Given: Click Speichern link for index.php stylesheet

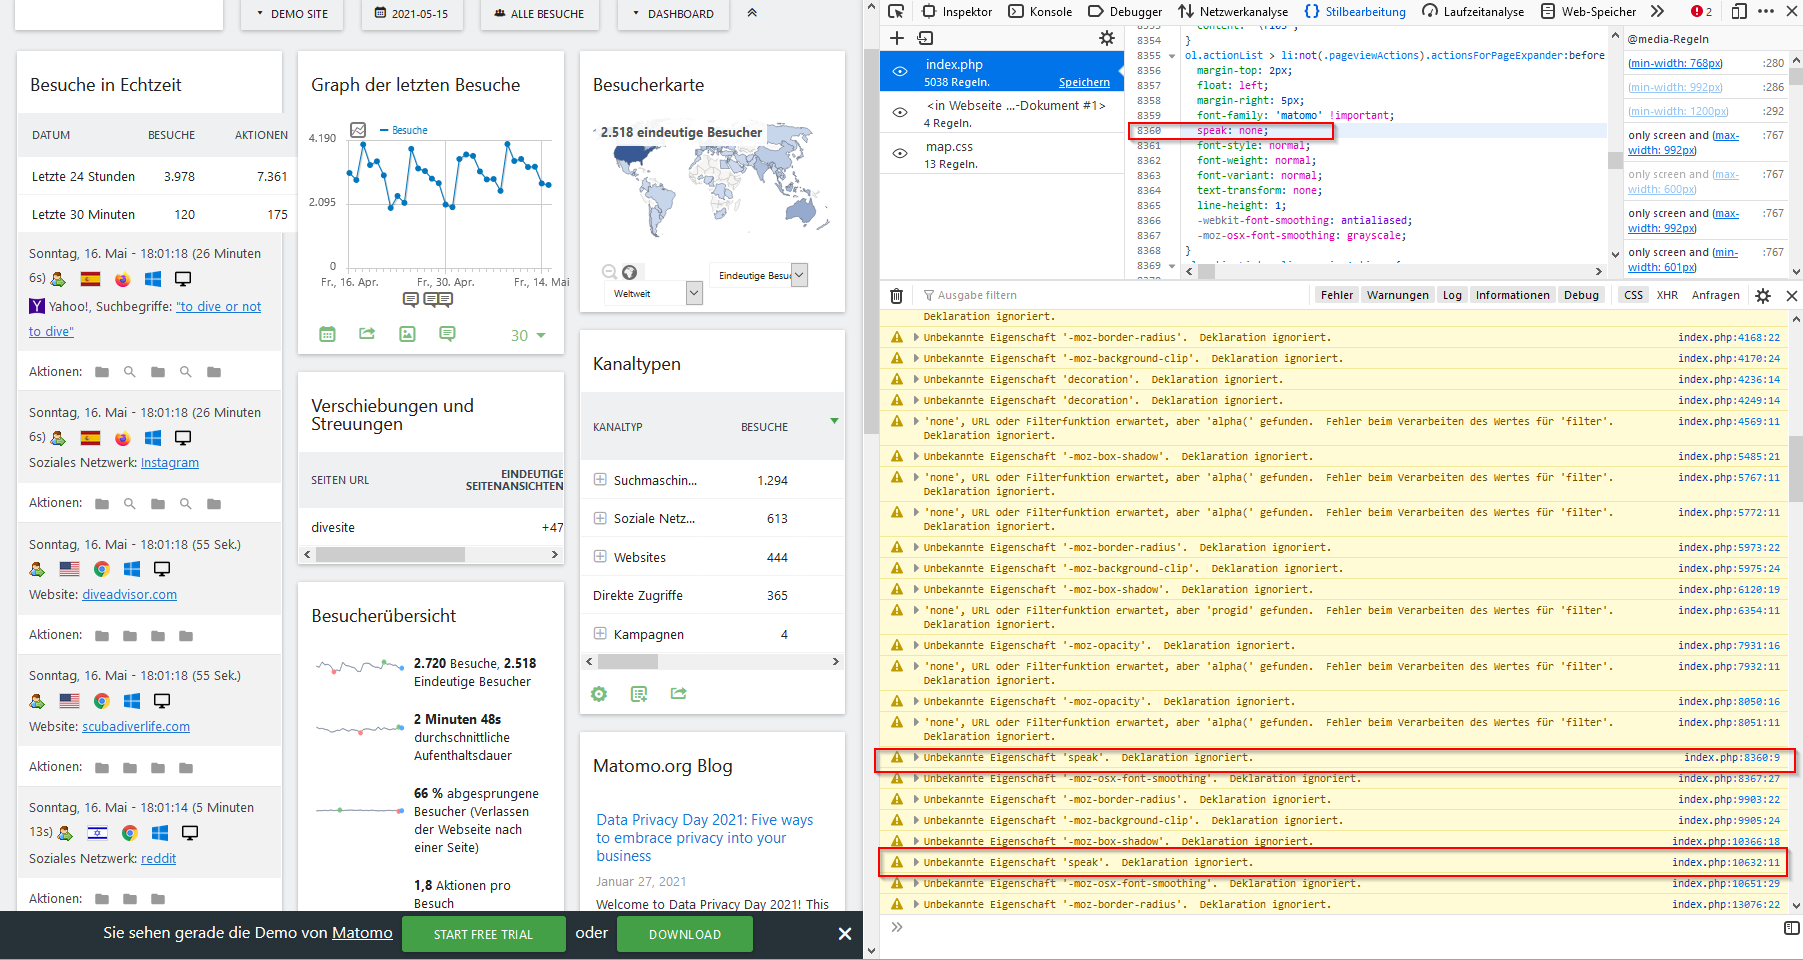Looking at the screenshot, I should pos(1084,82).
